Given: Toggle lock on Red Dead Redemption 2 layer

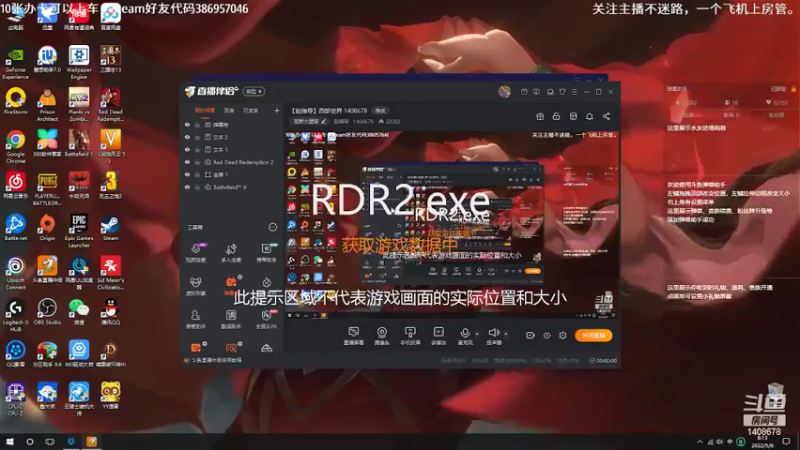Looking at the screenshot, I should tap(197, 162).
